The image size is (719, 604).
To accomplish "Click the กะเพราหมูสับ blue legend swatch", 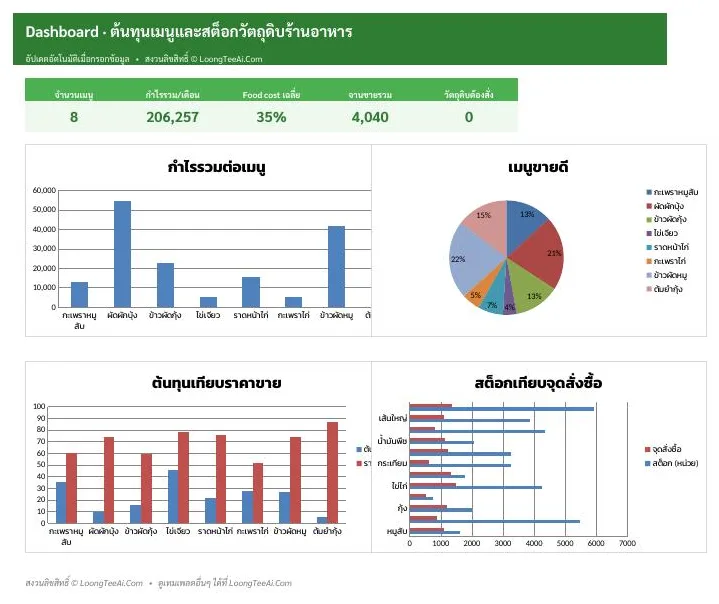I will click(x=649, y=192).
